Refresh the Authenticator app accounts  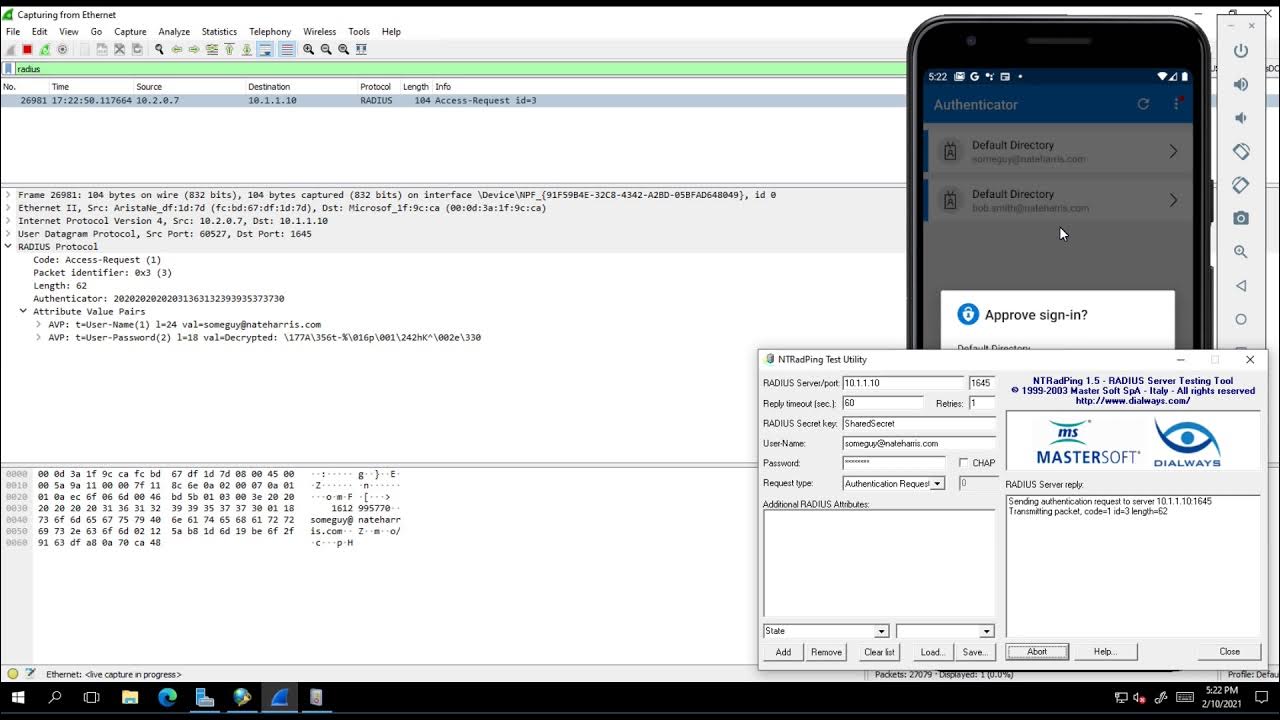point(1143,104)
